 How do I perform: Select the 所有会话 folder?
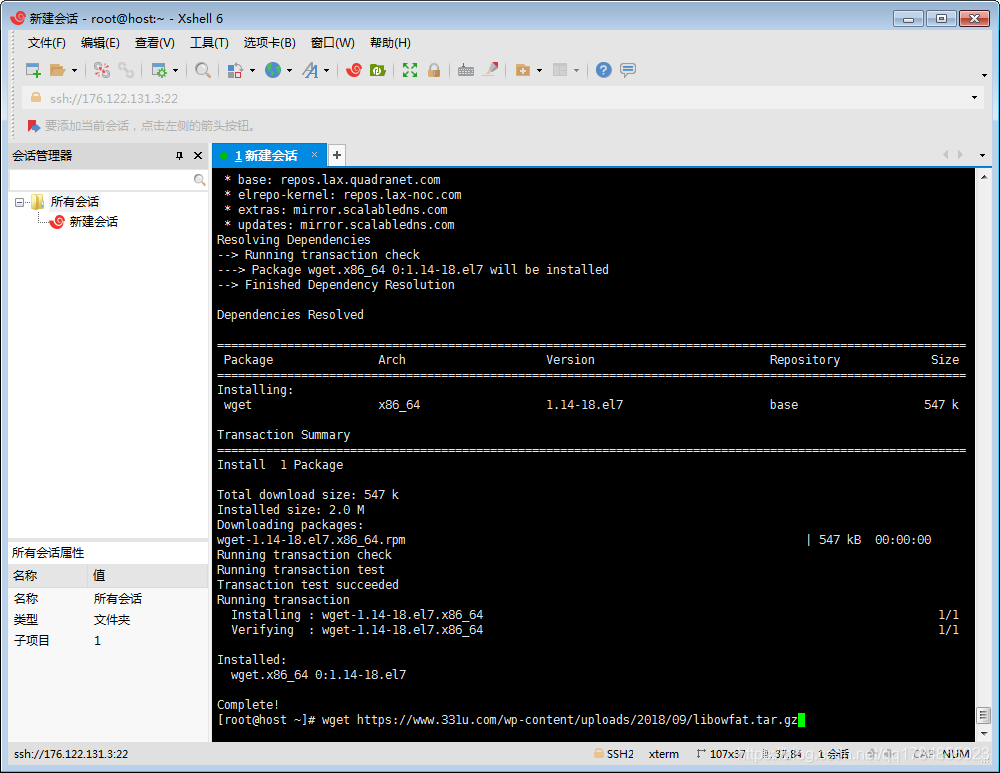tap(75, 202)
